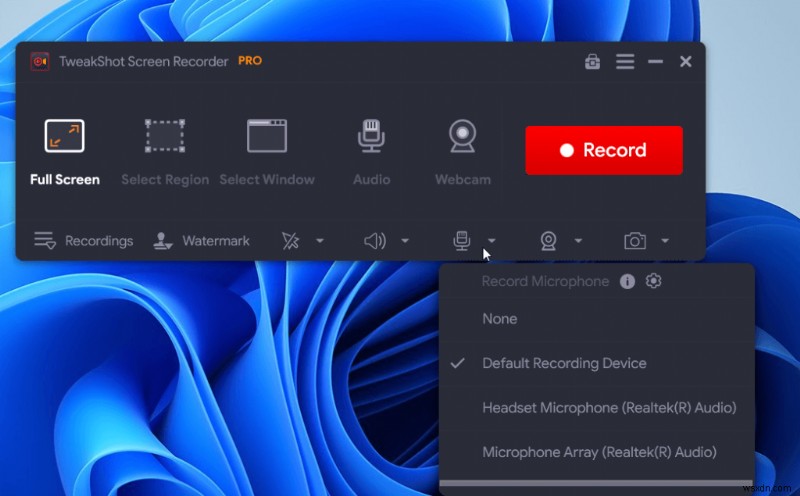The height and width of the screenshot is (496, 800).
Task: Select Default Recording Device option
Action: pyautogui.click(x=564, y=364)
